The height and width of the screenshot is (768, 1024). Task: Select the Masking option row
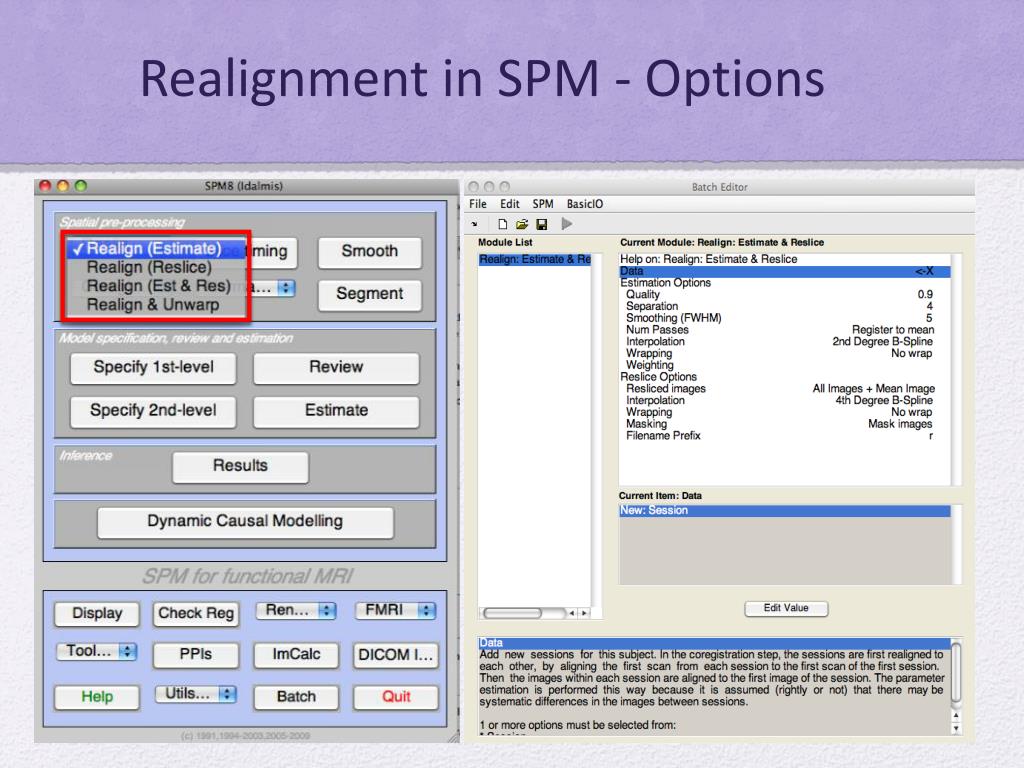point(784,424)
